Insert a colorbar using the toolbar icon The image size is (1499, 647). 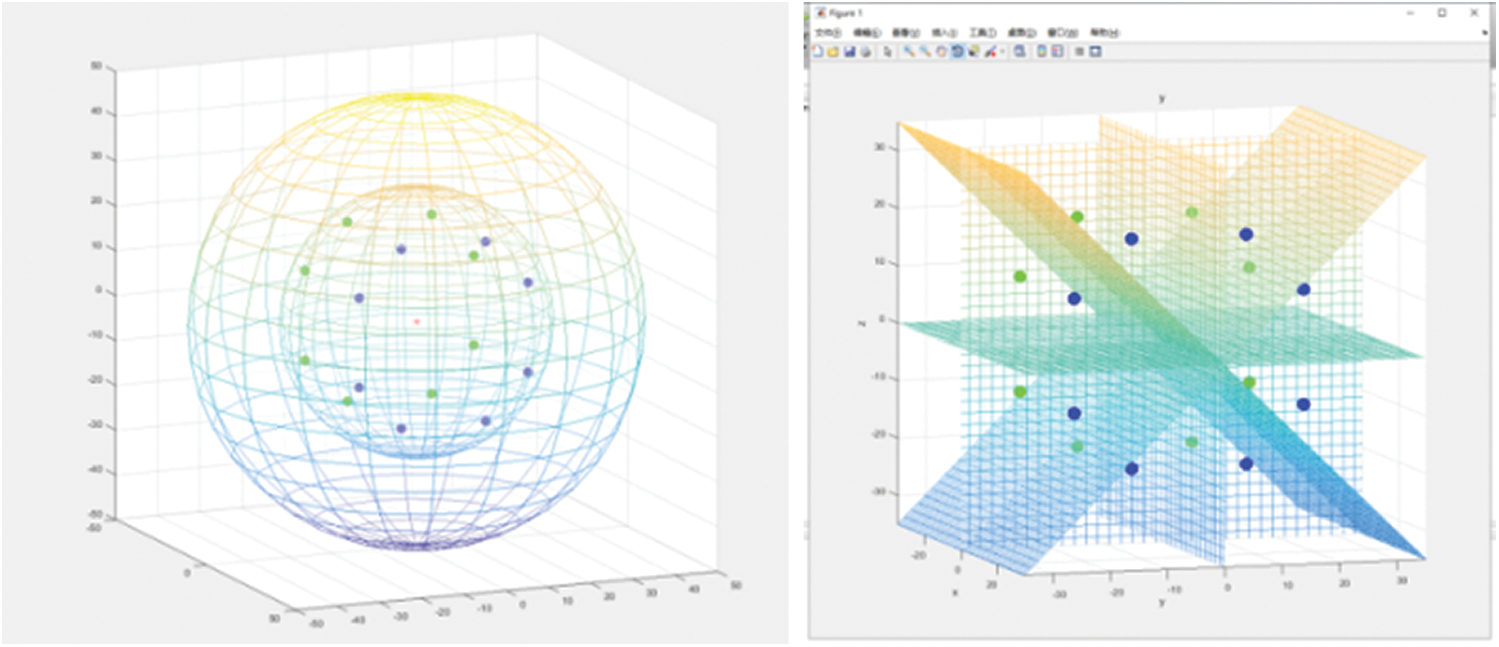1041,51
